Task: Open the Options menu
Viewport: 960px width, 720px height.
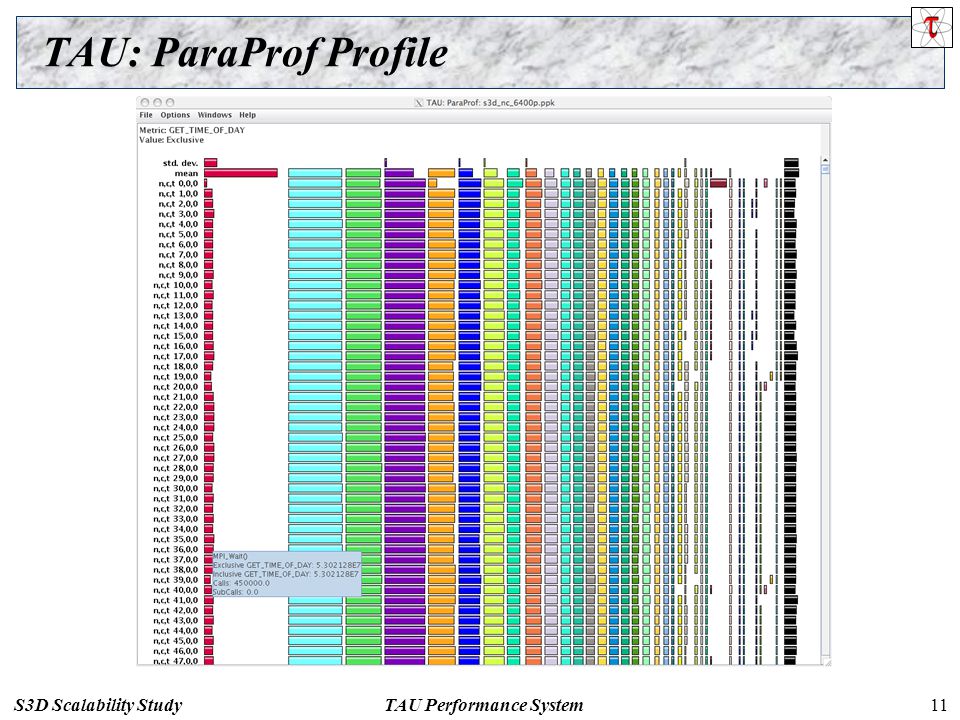Action: [x=175, y=115]
